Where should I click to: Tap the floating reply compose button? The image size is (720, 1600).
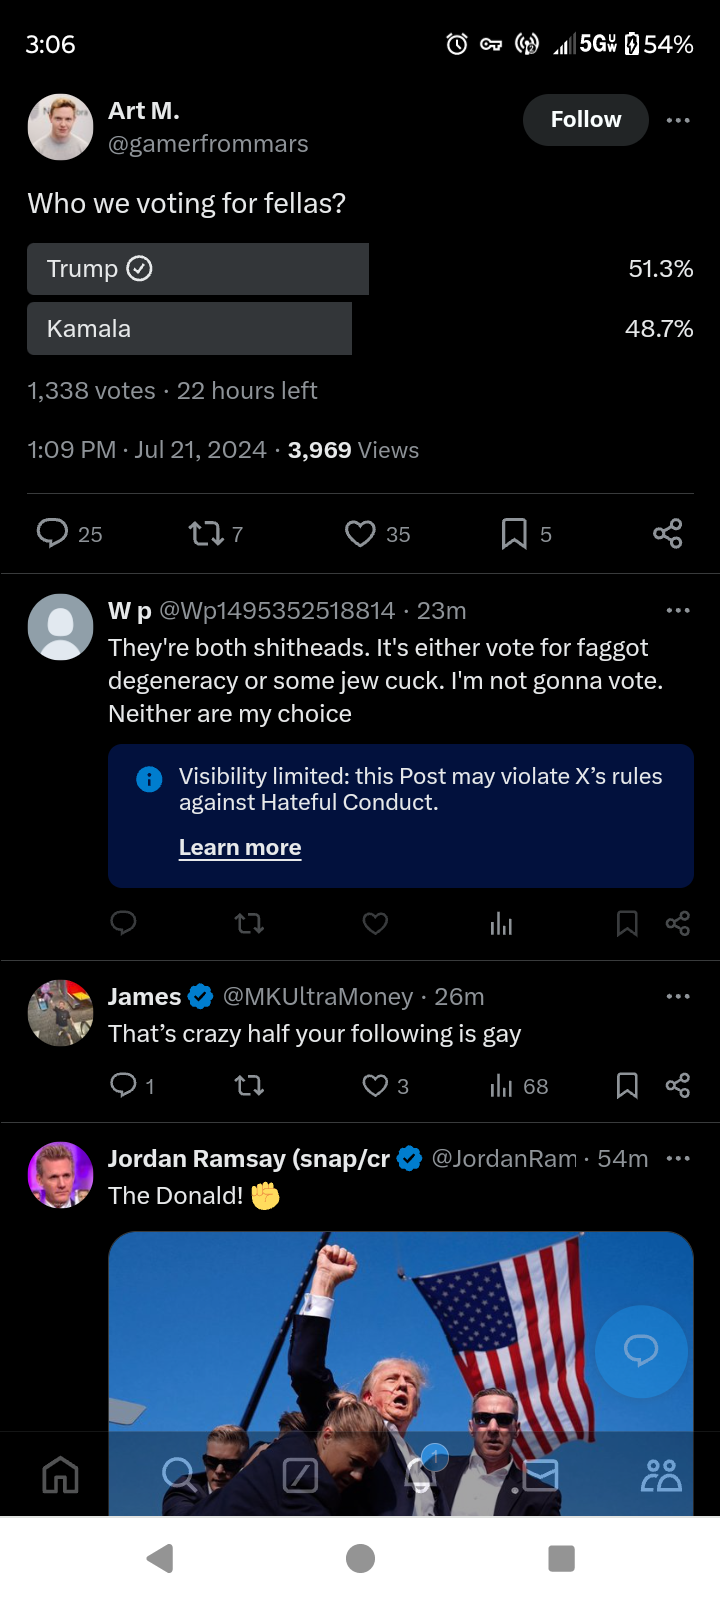click(x=641, y=1351)
